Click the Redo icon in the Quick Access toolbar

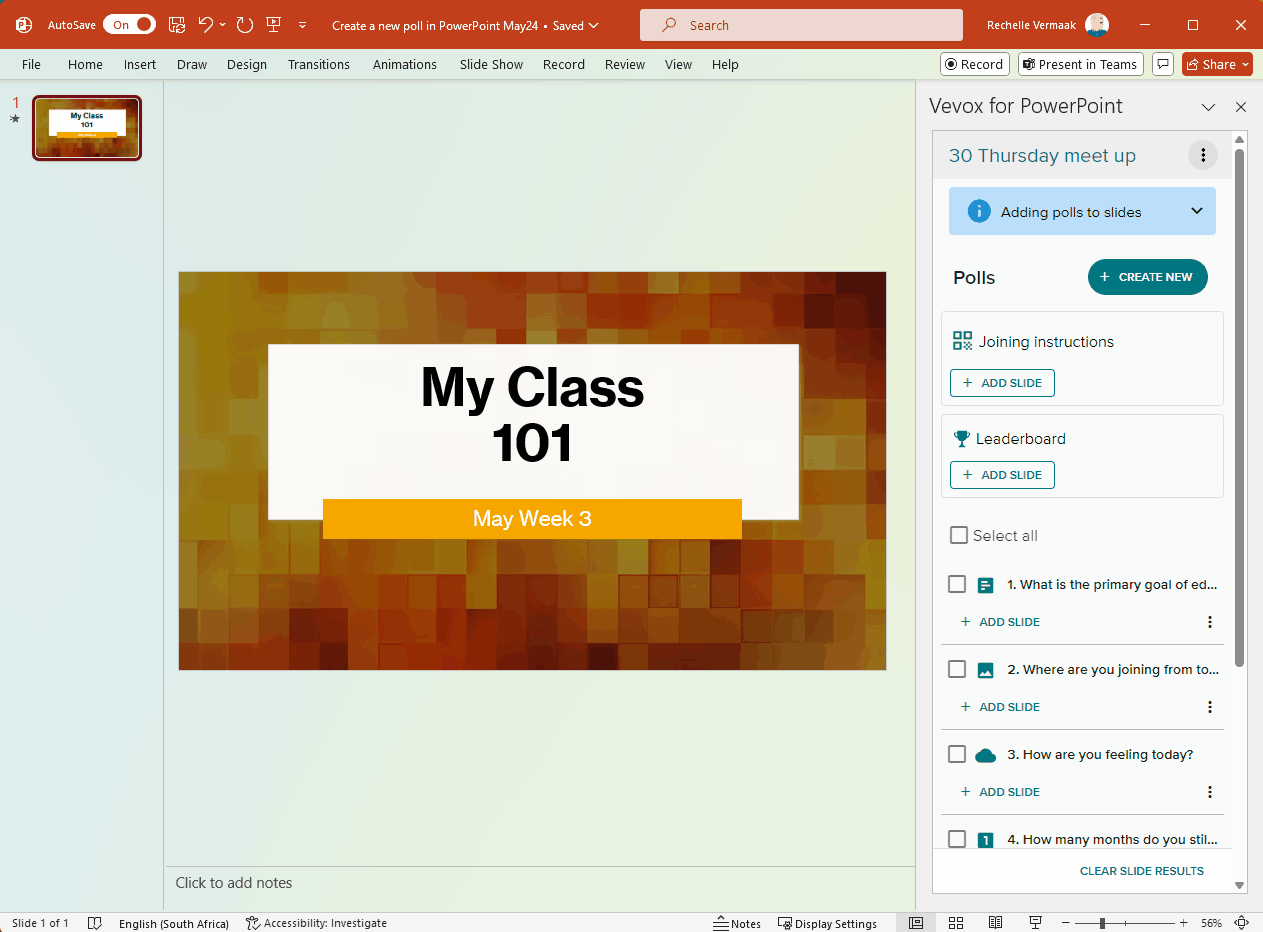(245, 25)
